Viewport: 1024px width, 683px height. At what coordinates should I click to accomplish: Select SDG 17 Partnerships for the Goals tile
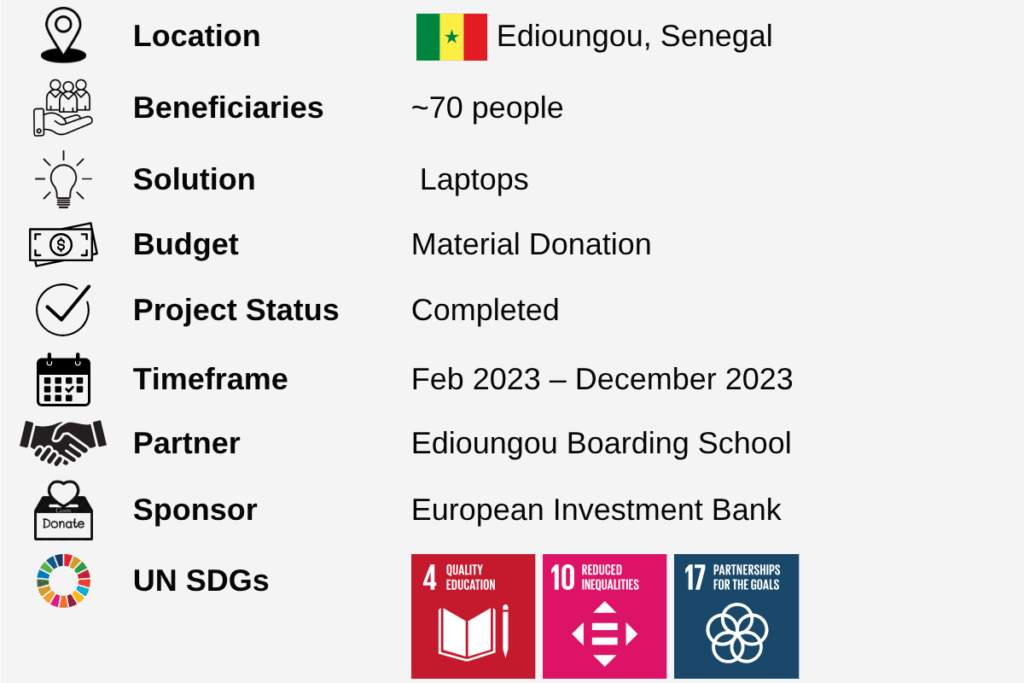[x=736, y=616]
